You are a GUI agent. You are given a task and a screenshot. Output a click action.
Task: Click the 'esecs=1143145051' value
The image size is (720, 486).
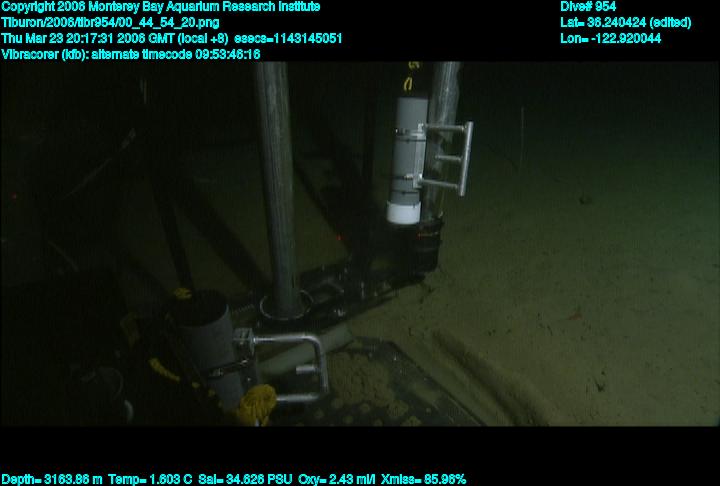coord(288,38)
